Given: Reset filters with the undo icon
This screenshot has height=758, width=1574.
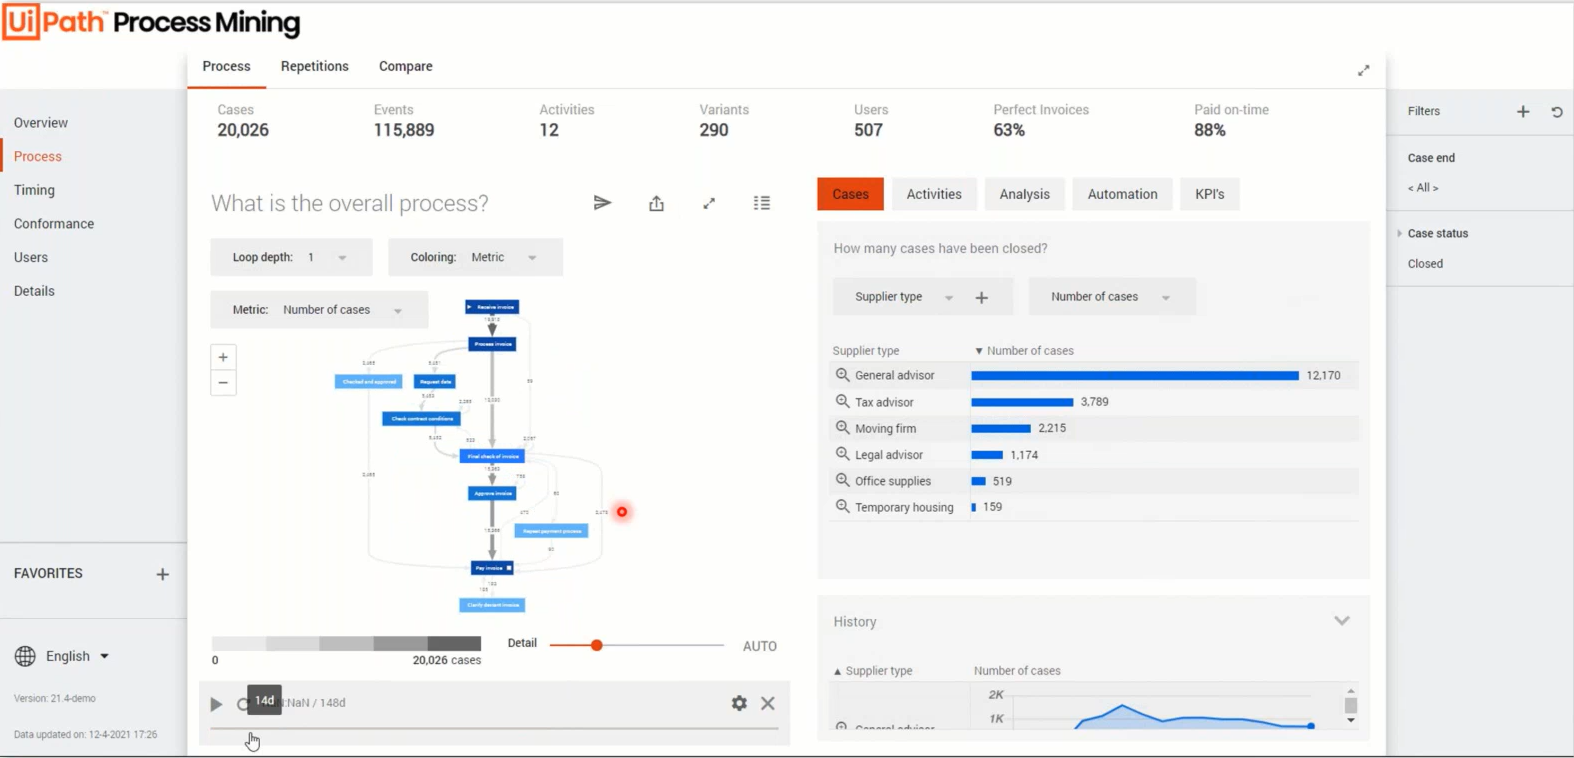Looking at the screenshot, I should pyautogui.click(x=1557, y=112).
